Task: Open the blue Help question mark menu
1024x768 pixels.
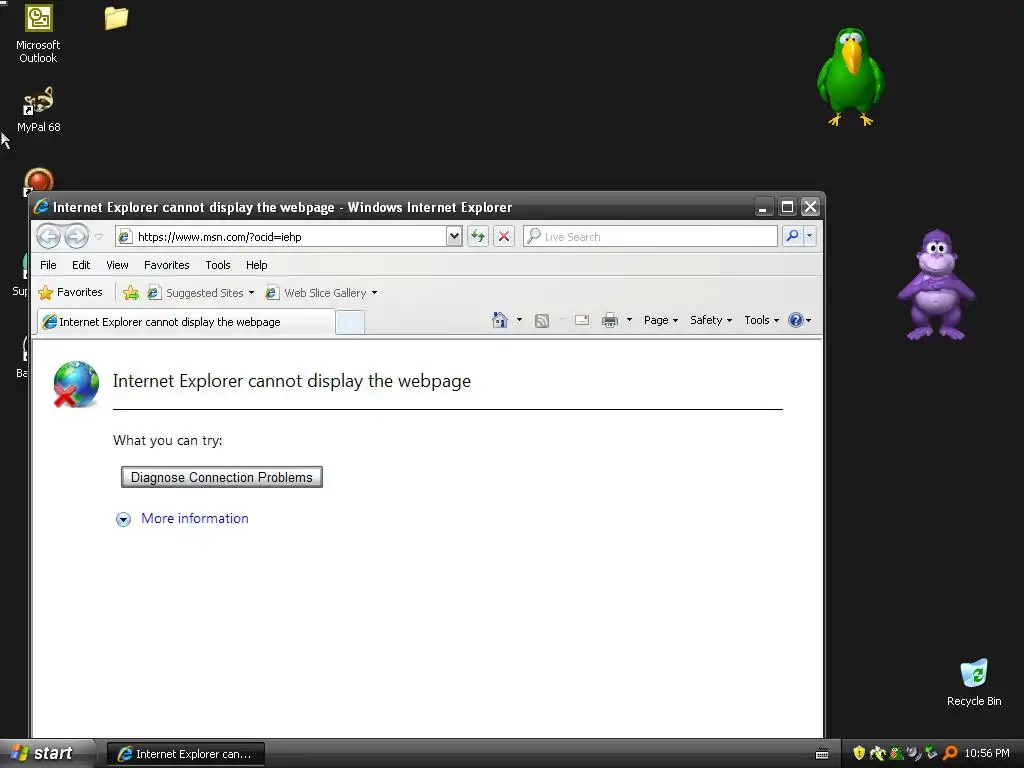Action: tap(799, 320)
